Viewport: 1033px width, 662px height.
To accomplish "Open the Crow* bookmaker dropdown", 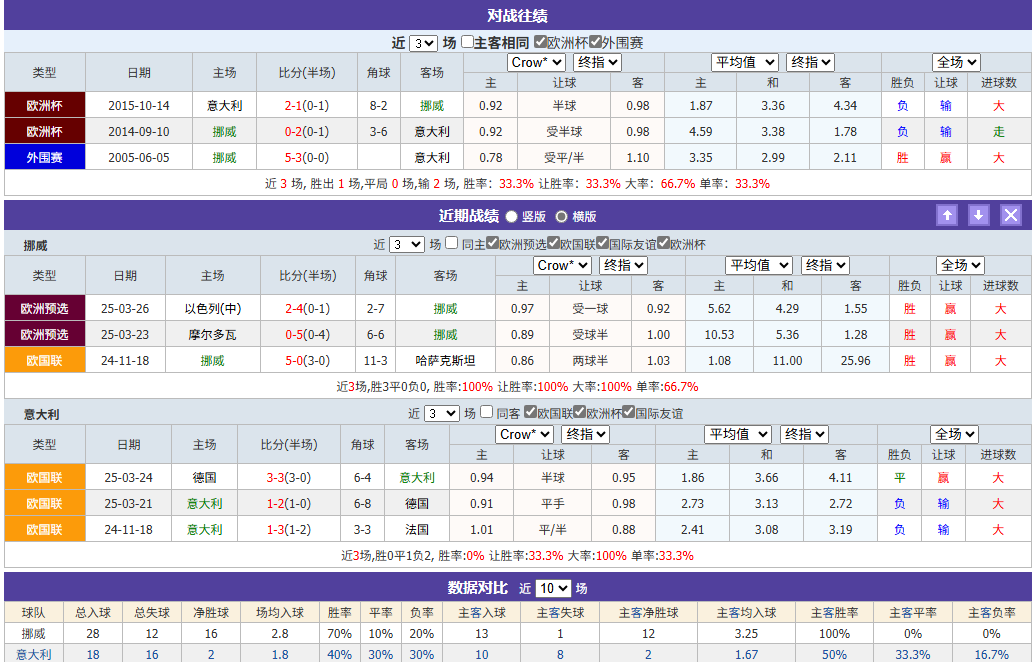I will (536, 62).
